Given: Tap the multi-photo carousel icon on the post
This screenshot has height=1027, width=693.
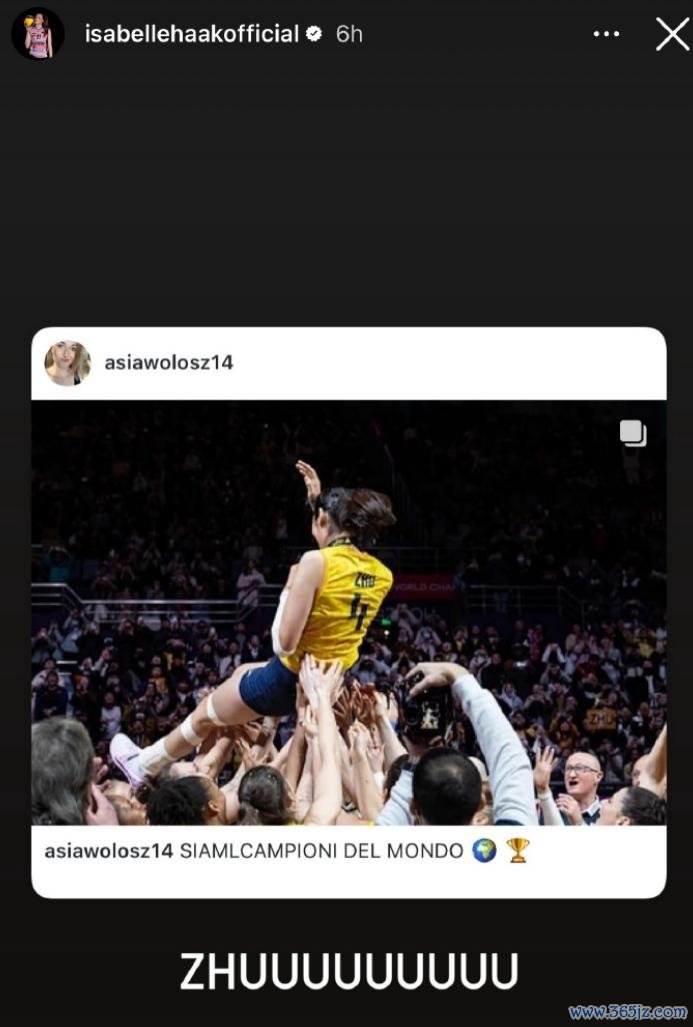Looking at the screenshot, I should (x=633, y=433).
